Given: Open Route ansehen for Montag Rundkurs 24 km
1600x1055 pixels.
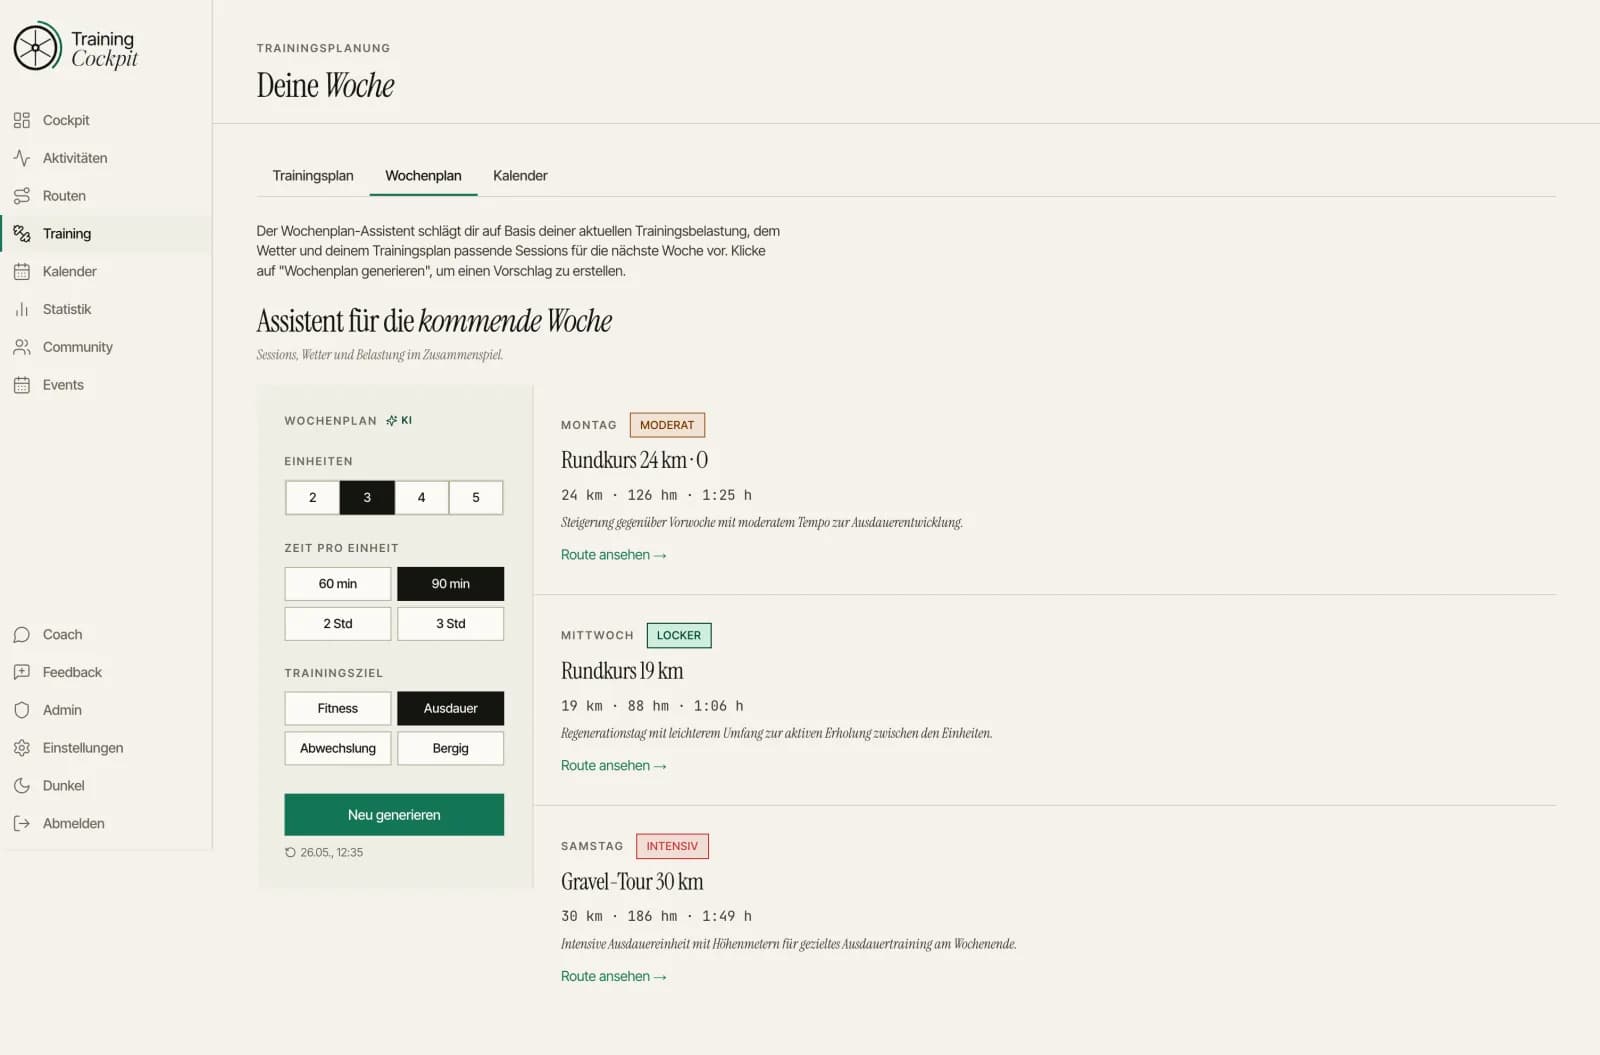Looking at the screenshot, I should point(613,555).
